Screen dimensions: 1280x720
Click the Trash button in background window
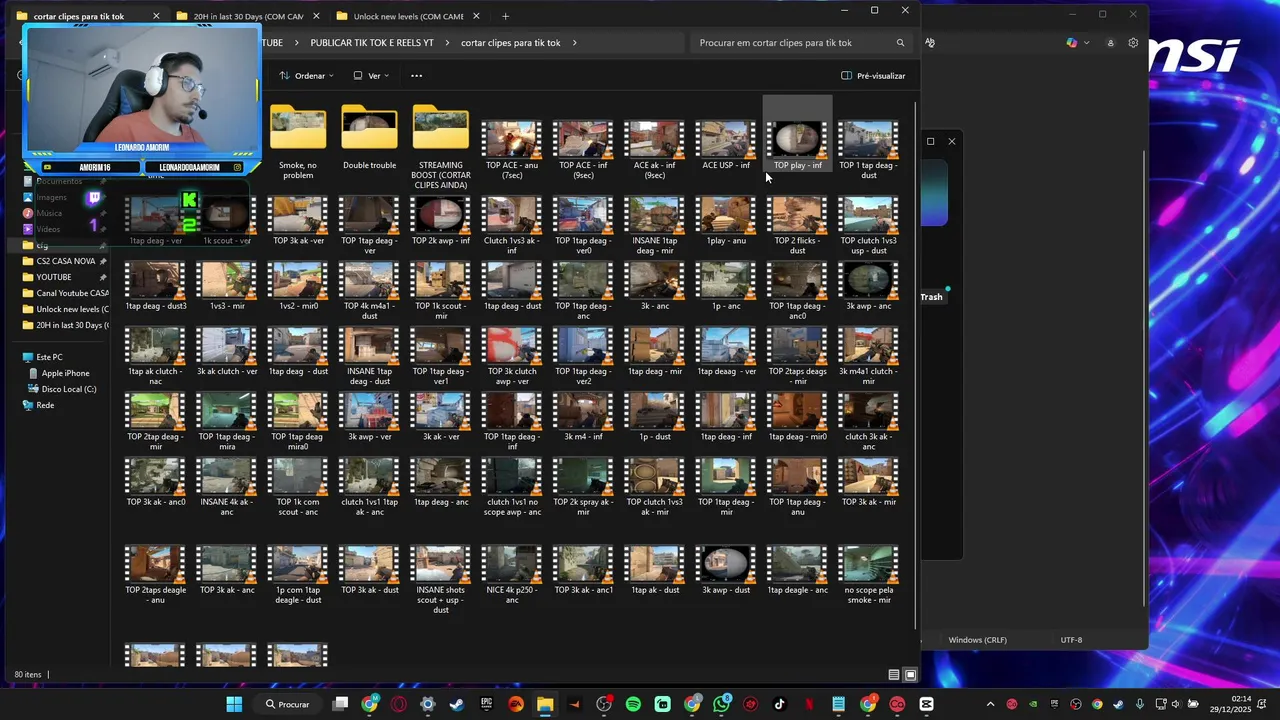[x=932, y=297]
